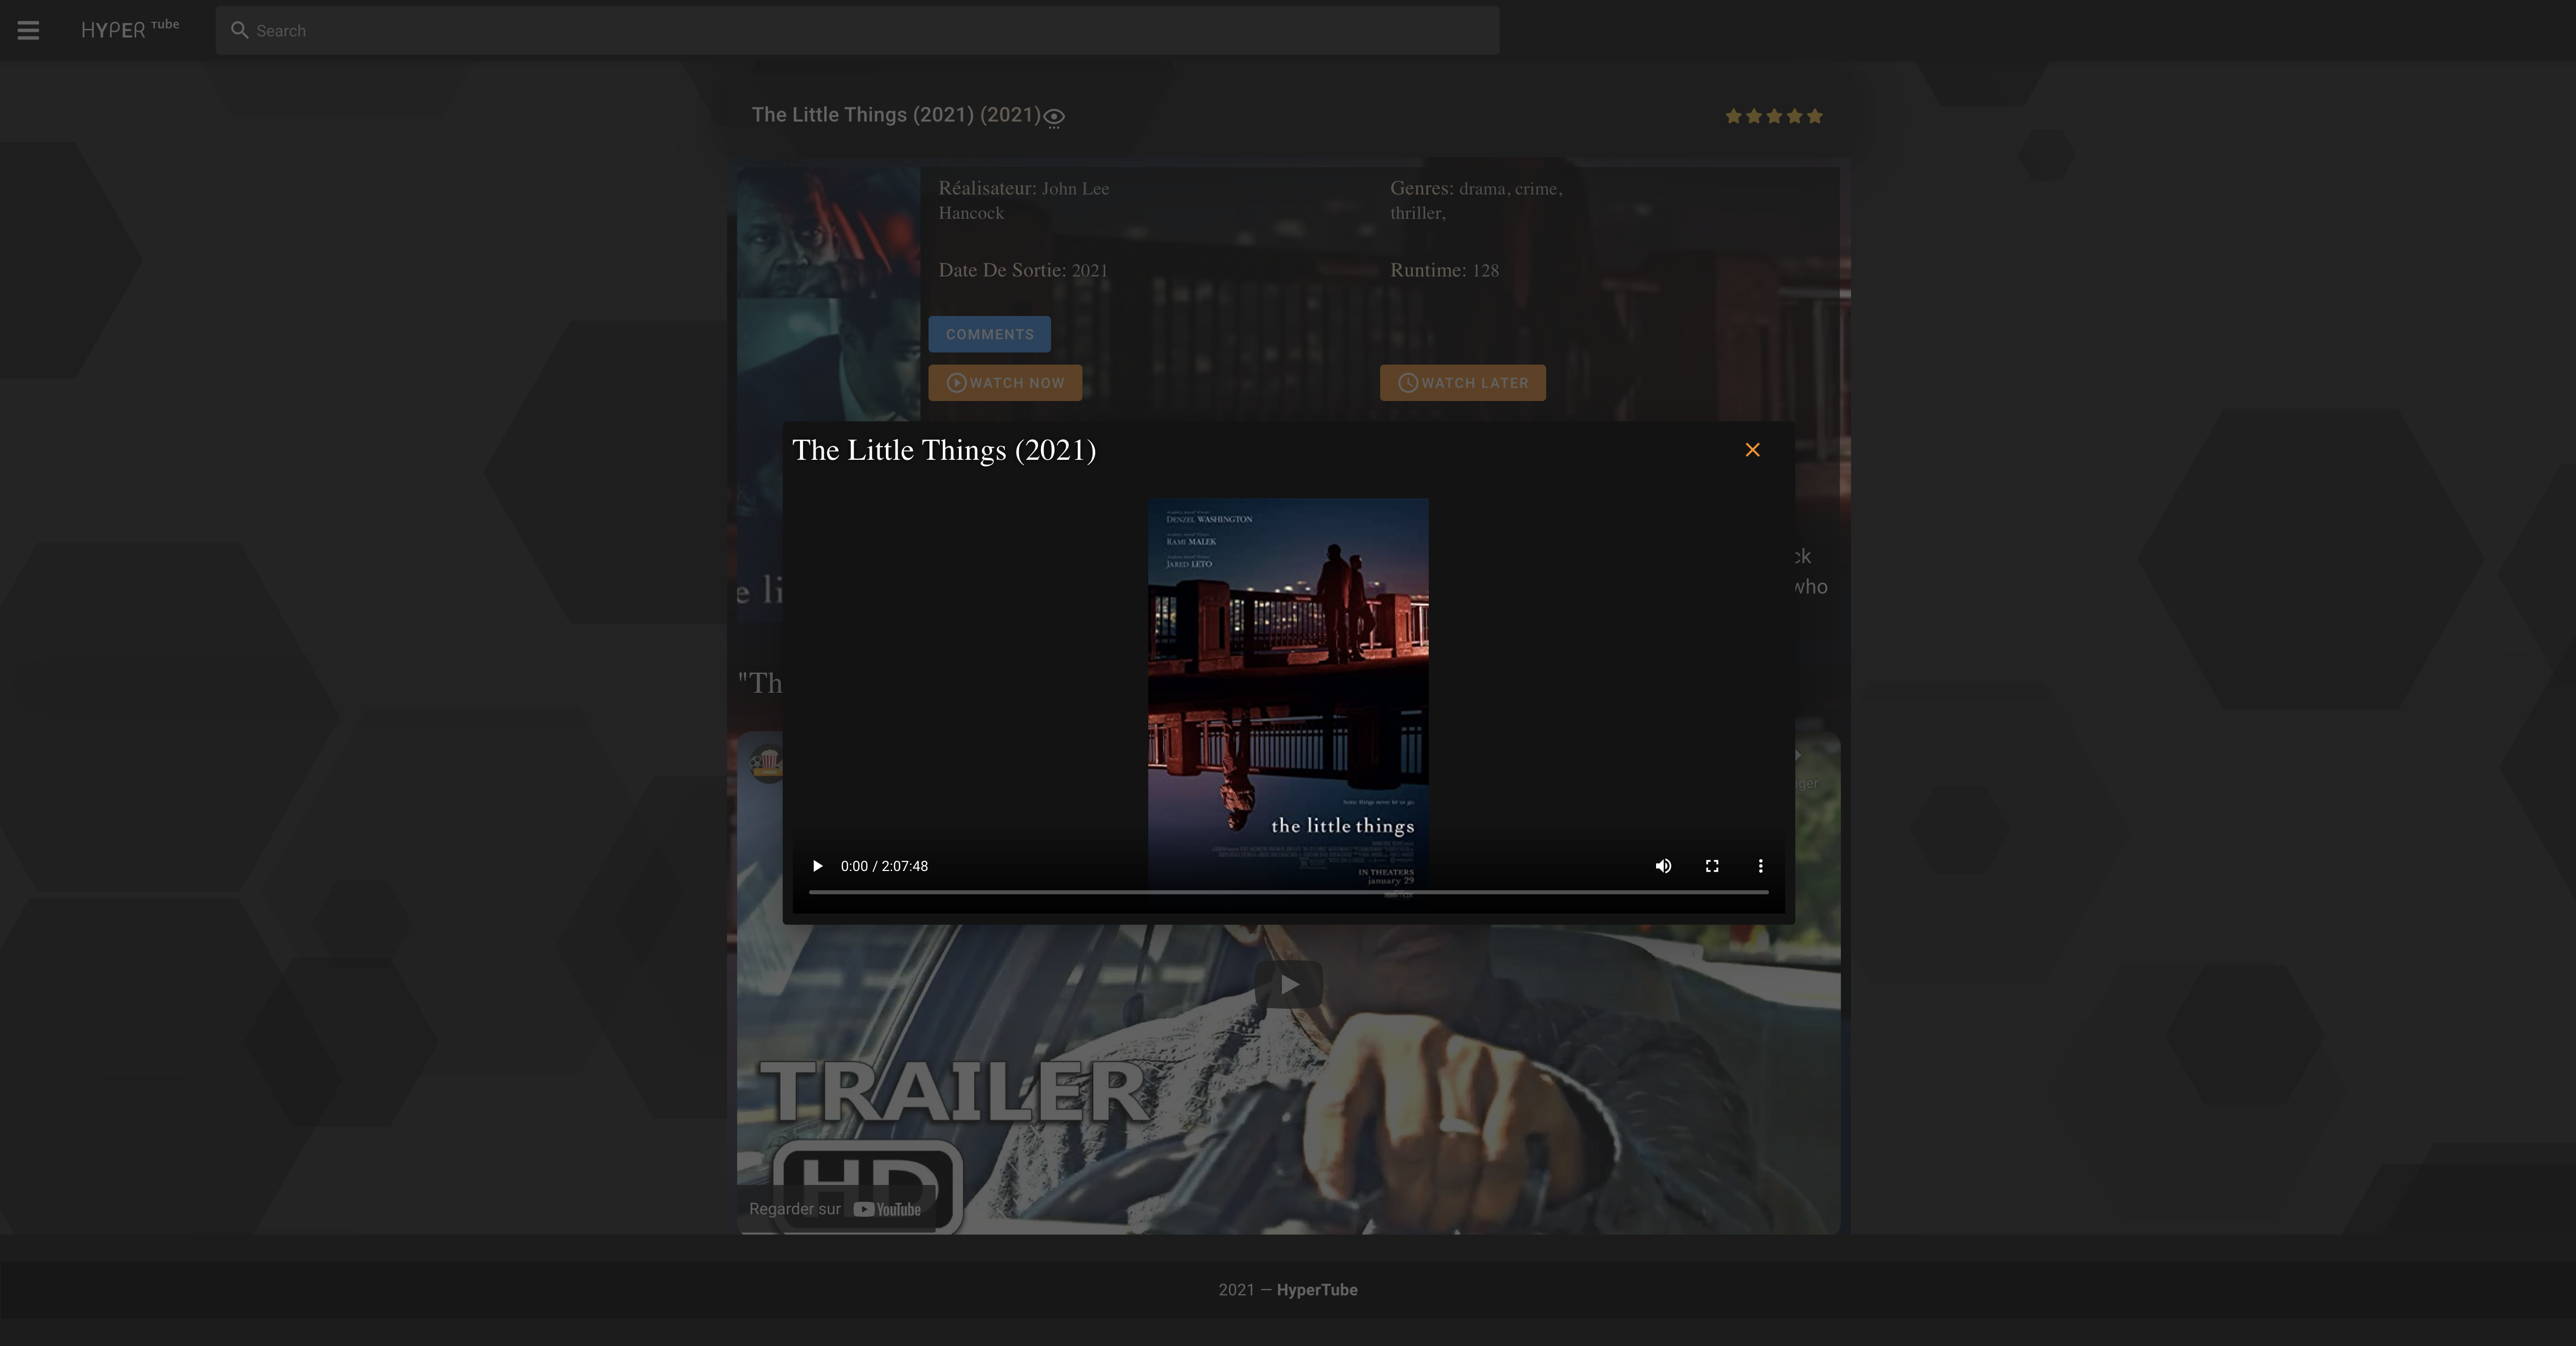Open the Comments section
Viewport: 2576px width, 1346px height.
pos(989,334)
